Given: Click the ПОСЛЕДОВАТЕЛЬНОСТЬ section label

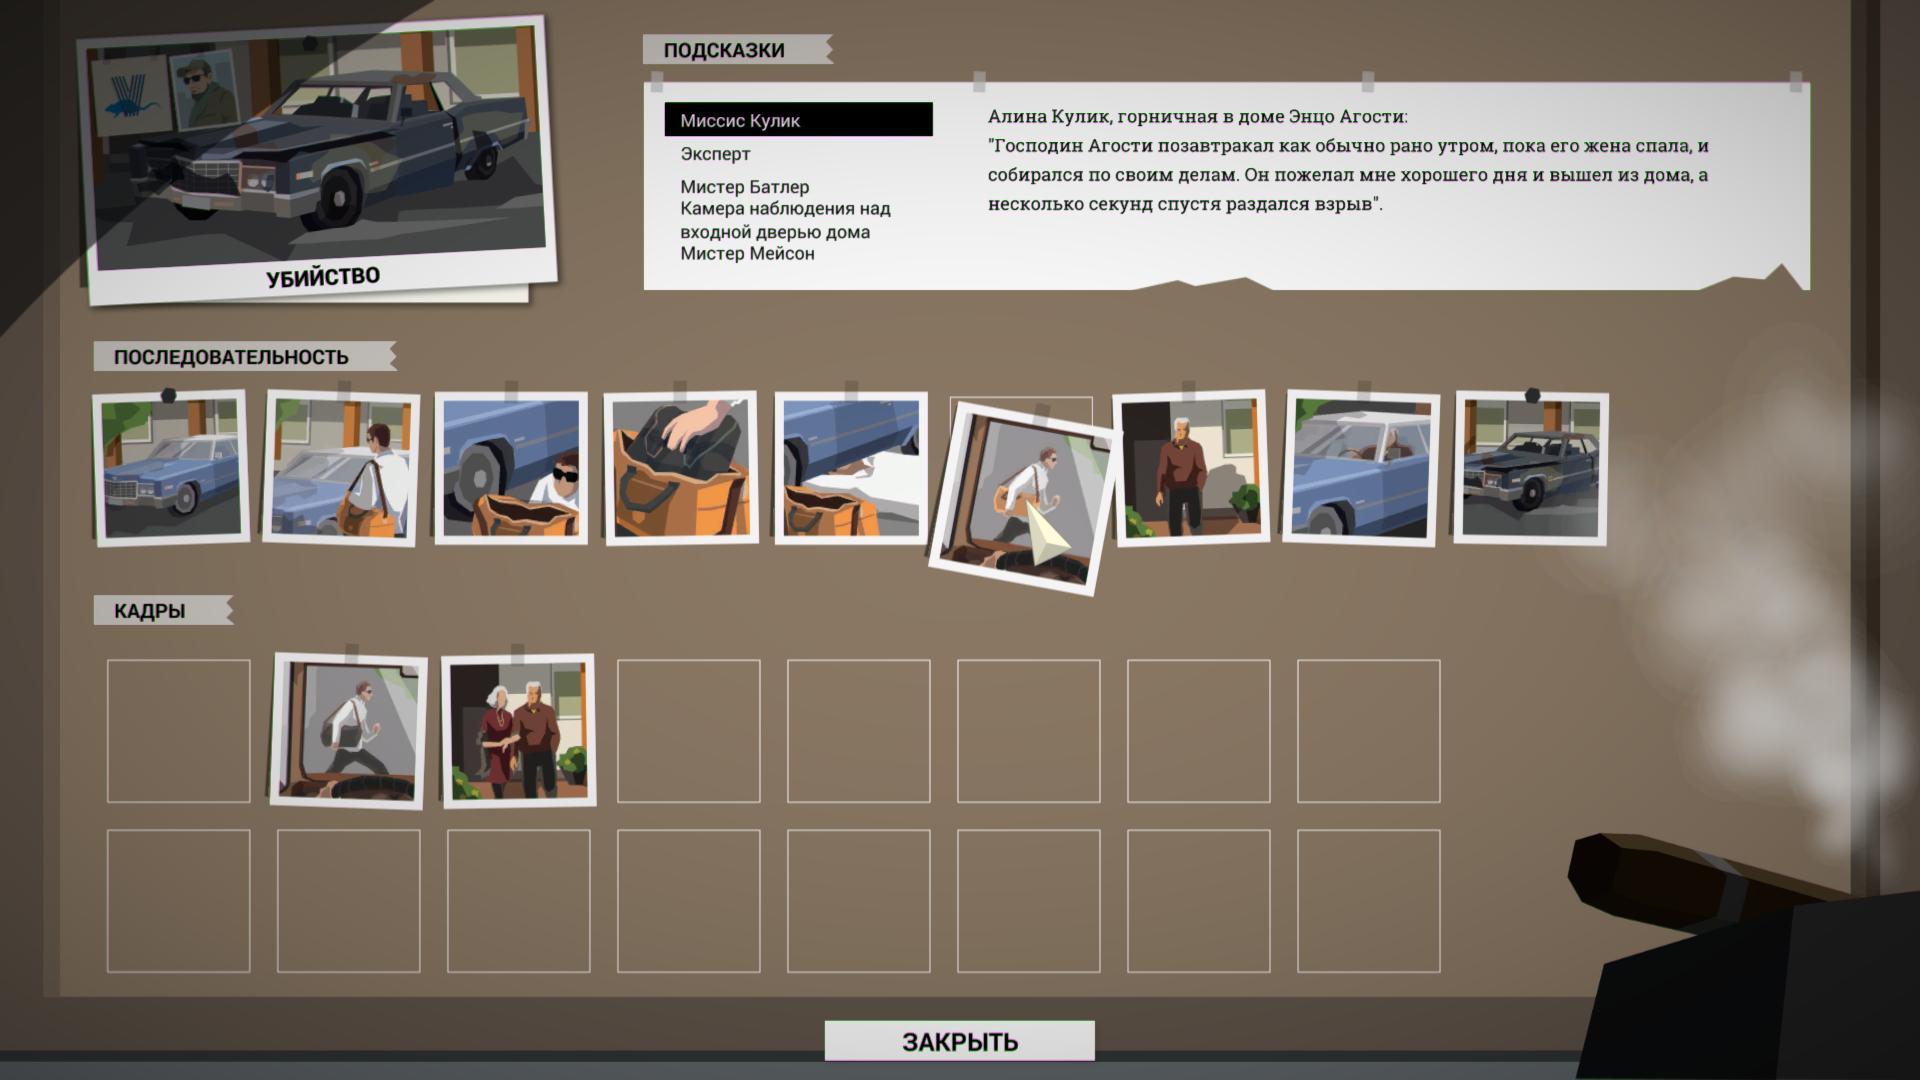Looking at the screenshot, I should click(244, 357).
